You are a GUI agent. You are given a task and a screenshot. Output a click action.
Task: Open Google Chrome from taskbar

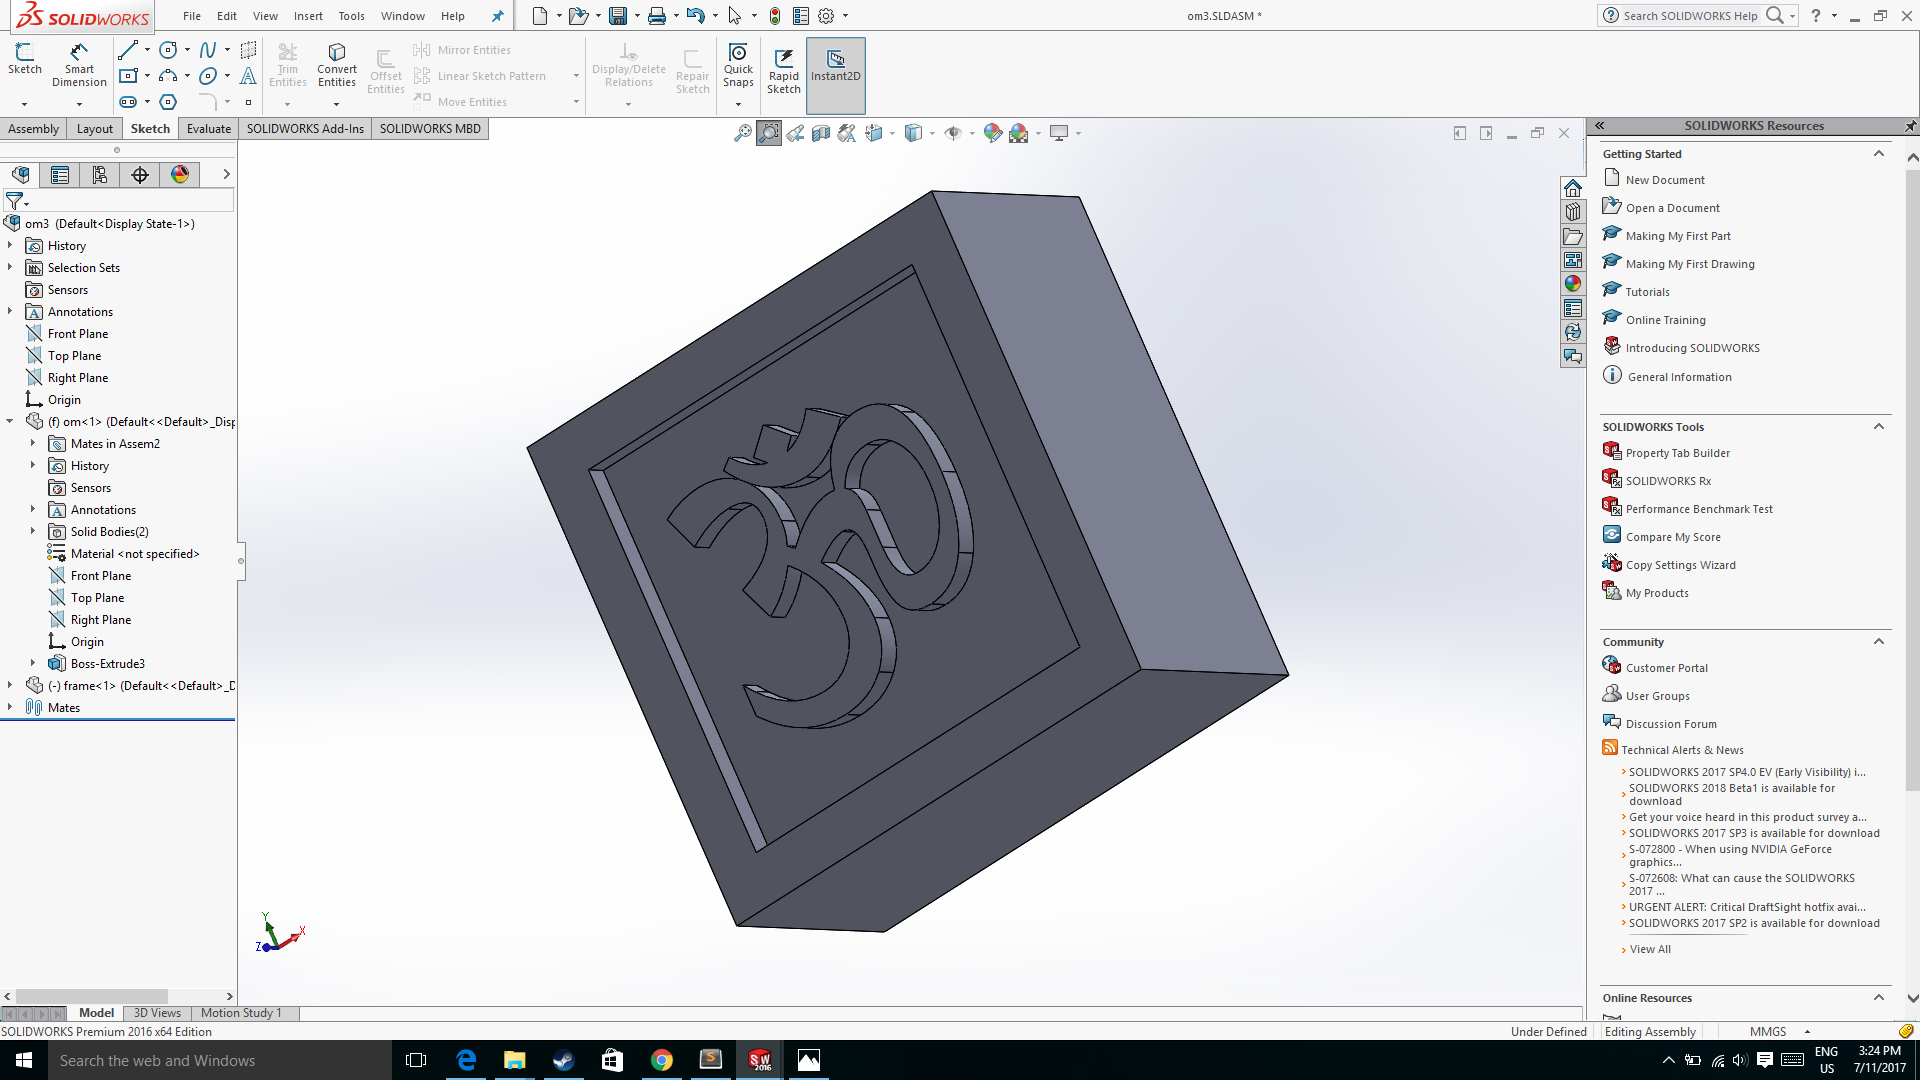coord(662,1060)
